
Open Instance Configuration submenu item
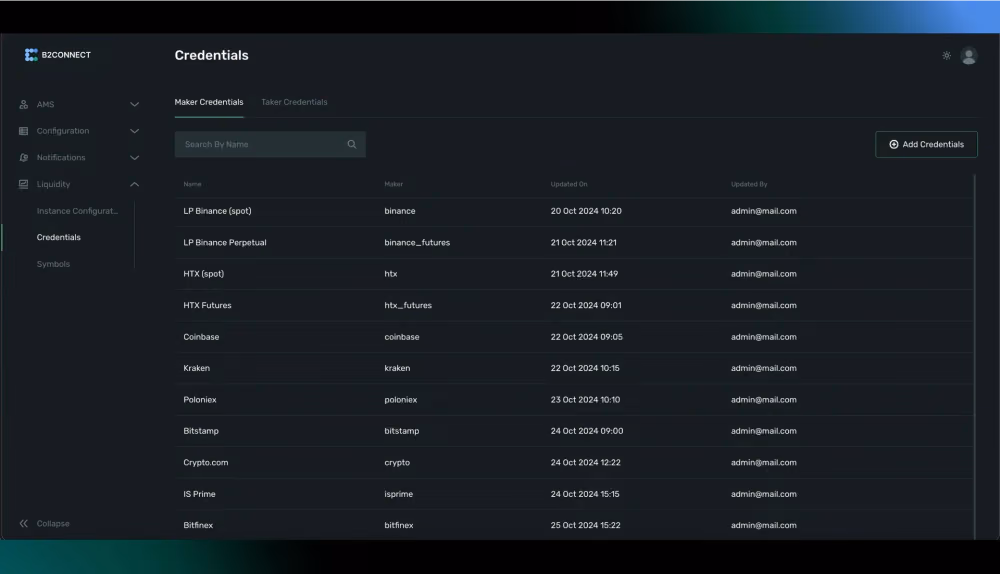click(x=77, y=211)
